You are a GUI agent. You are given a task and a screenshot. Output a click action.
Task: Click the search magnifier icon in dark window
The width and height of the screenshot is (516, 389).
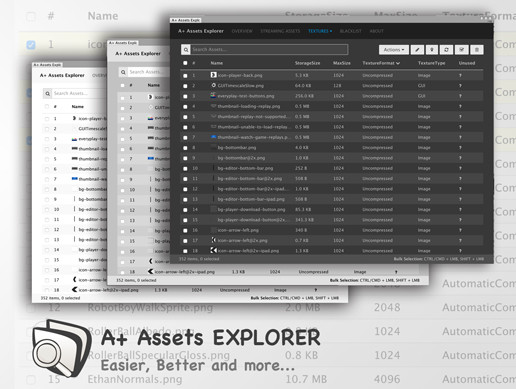tap(186, 50)
